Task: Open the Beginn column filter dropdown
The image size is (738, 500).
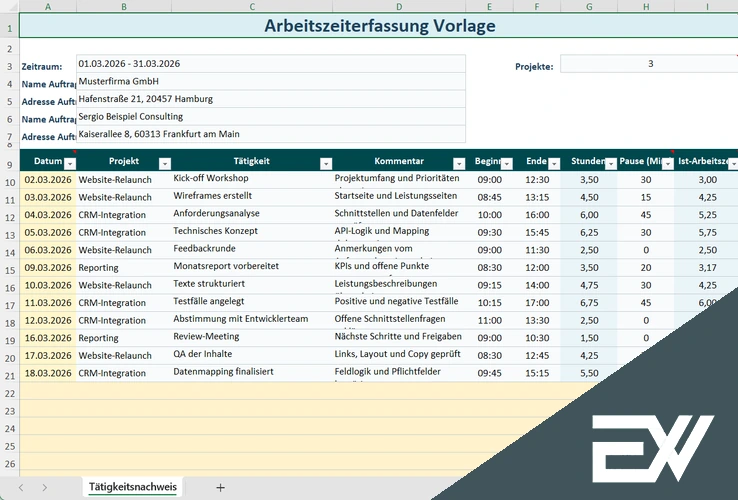Action: (x=506, y=163)
